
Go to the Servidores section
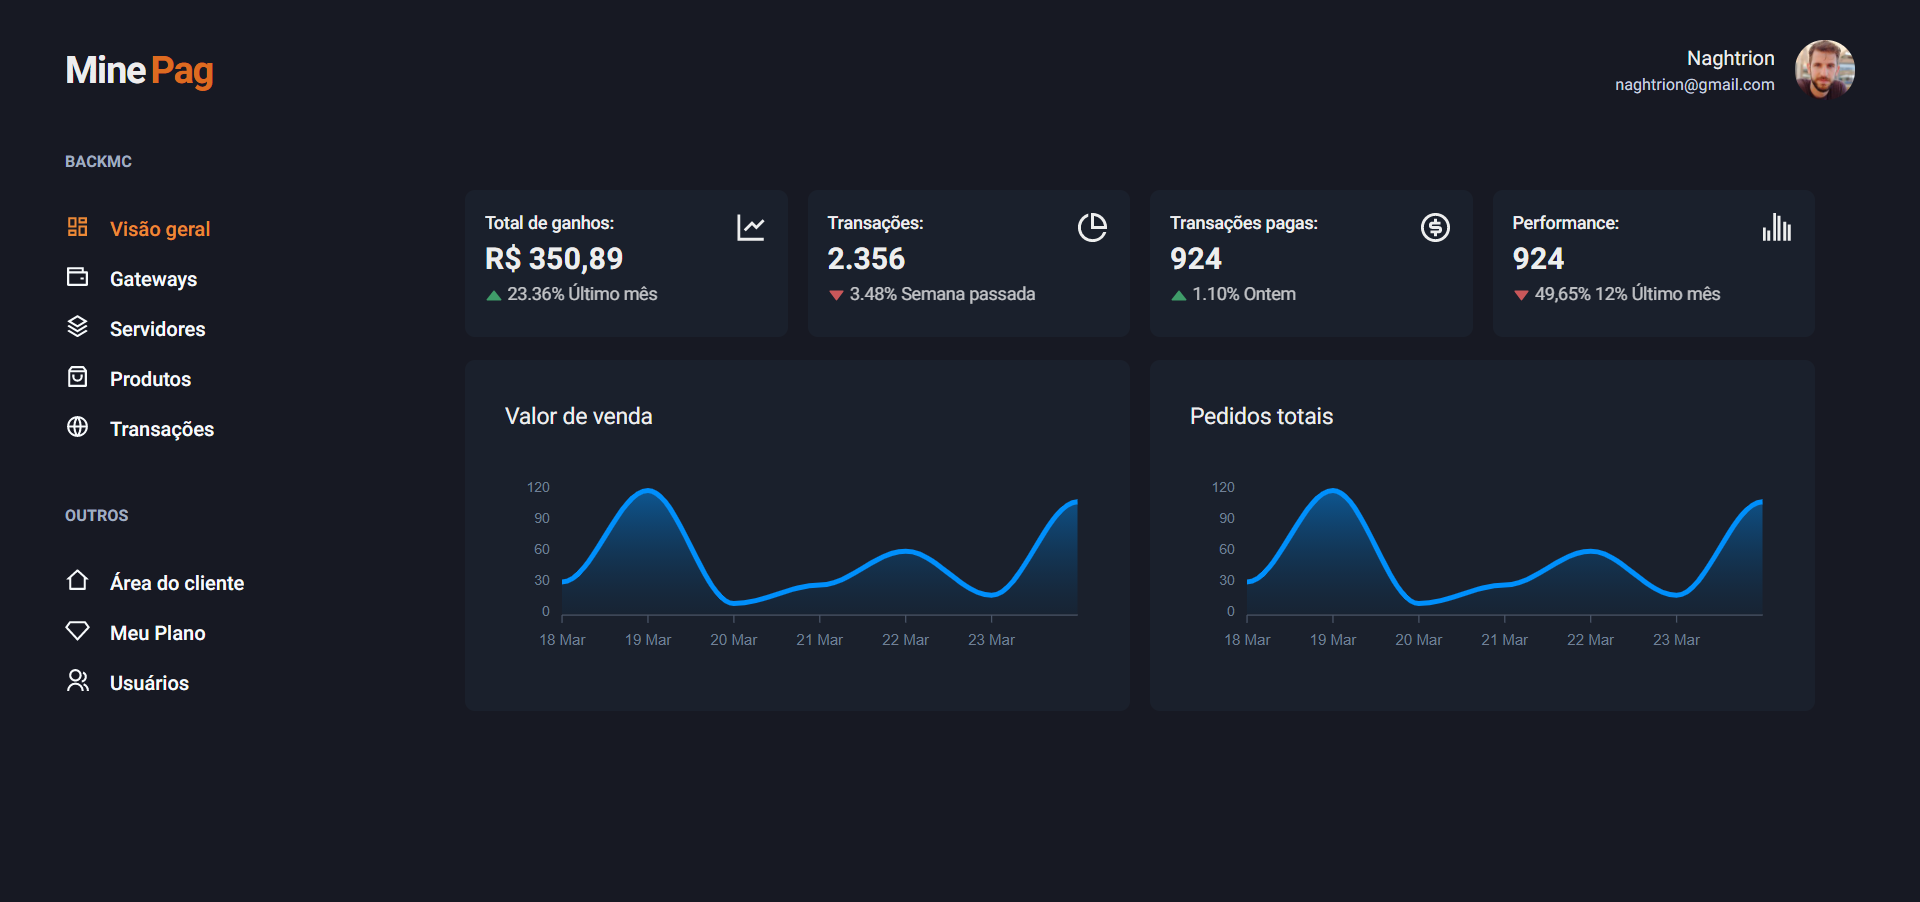pyautogui.click(x=157, y=329)
